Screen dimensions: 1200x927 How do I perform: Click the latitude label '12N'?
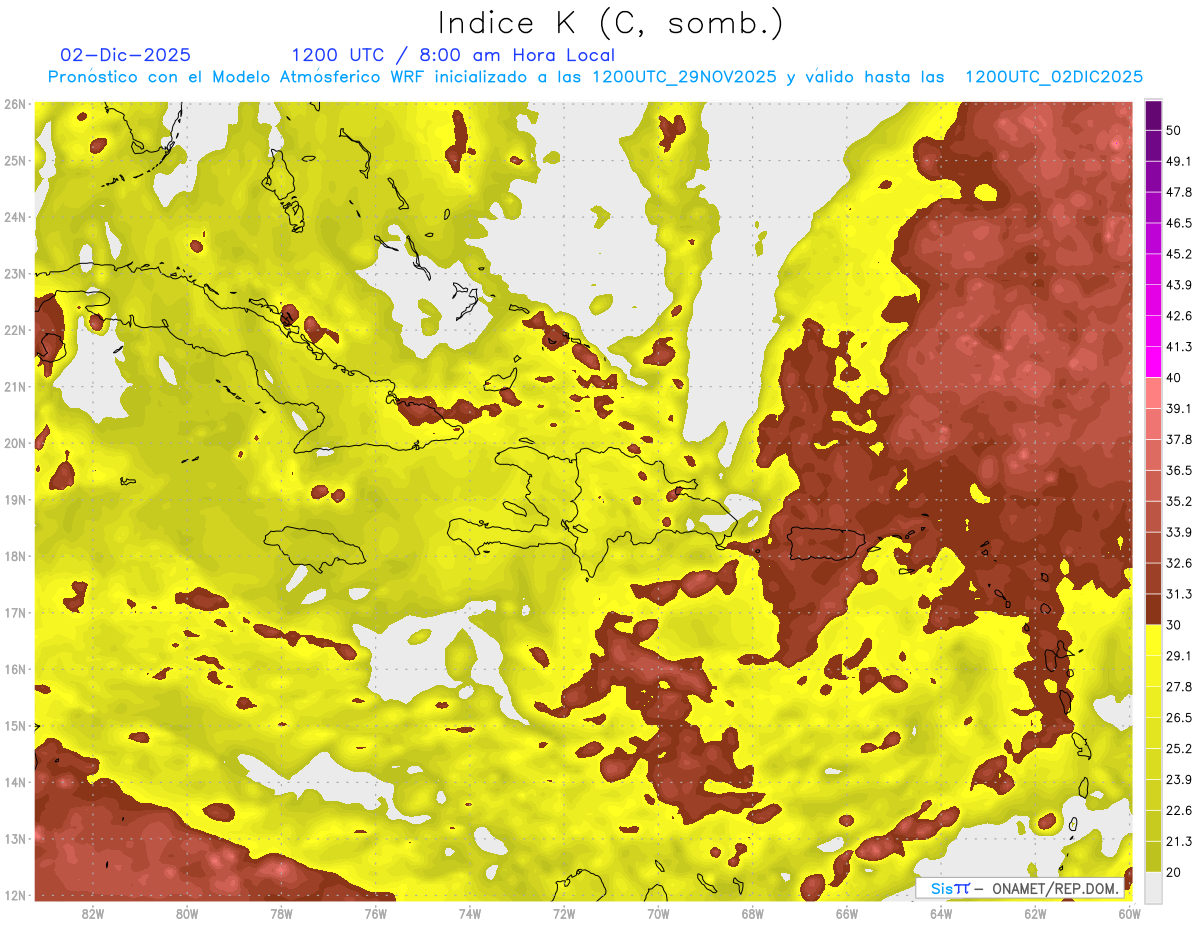15,895
